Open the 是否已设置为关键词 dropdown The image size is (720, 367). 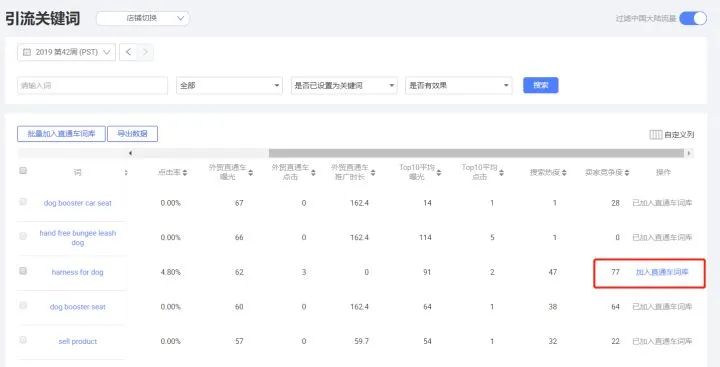click(x=344, y=85)
